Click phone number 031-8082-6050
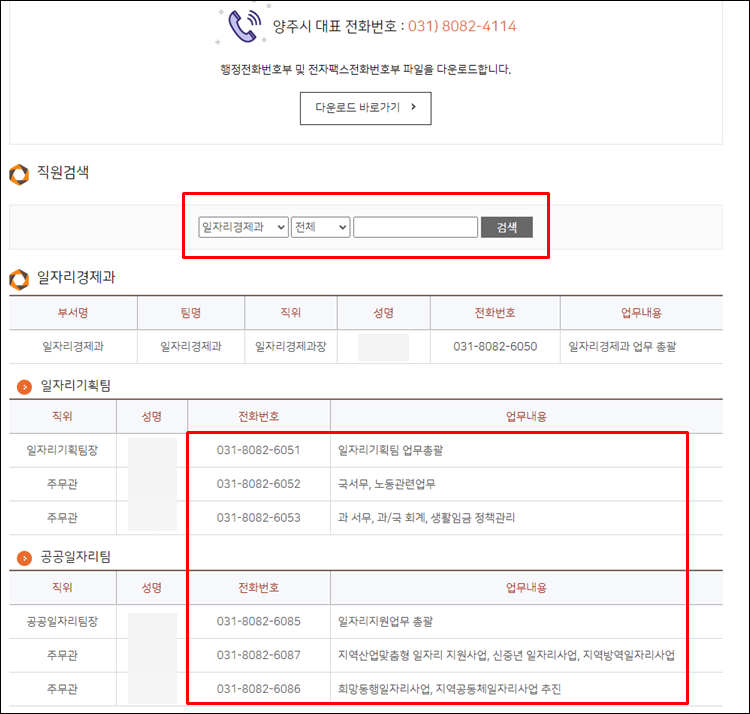Screen dimensions: 750x714 point(495,346)
